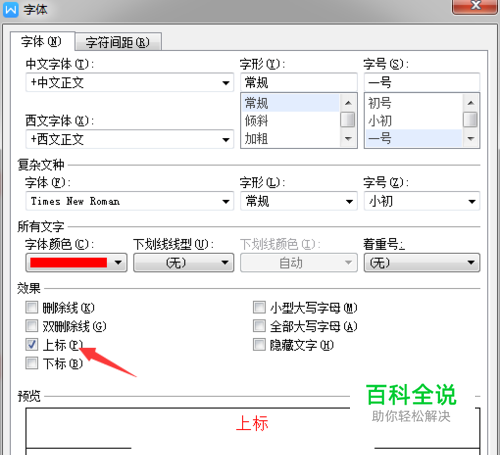The width and height of the screenshot is (500, 455).
Task: Open the 下划线线型 dropdown
Action: pyautogui.click(x=184, y=263)
